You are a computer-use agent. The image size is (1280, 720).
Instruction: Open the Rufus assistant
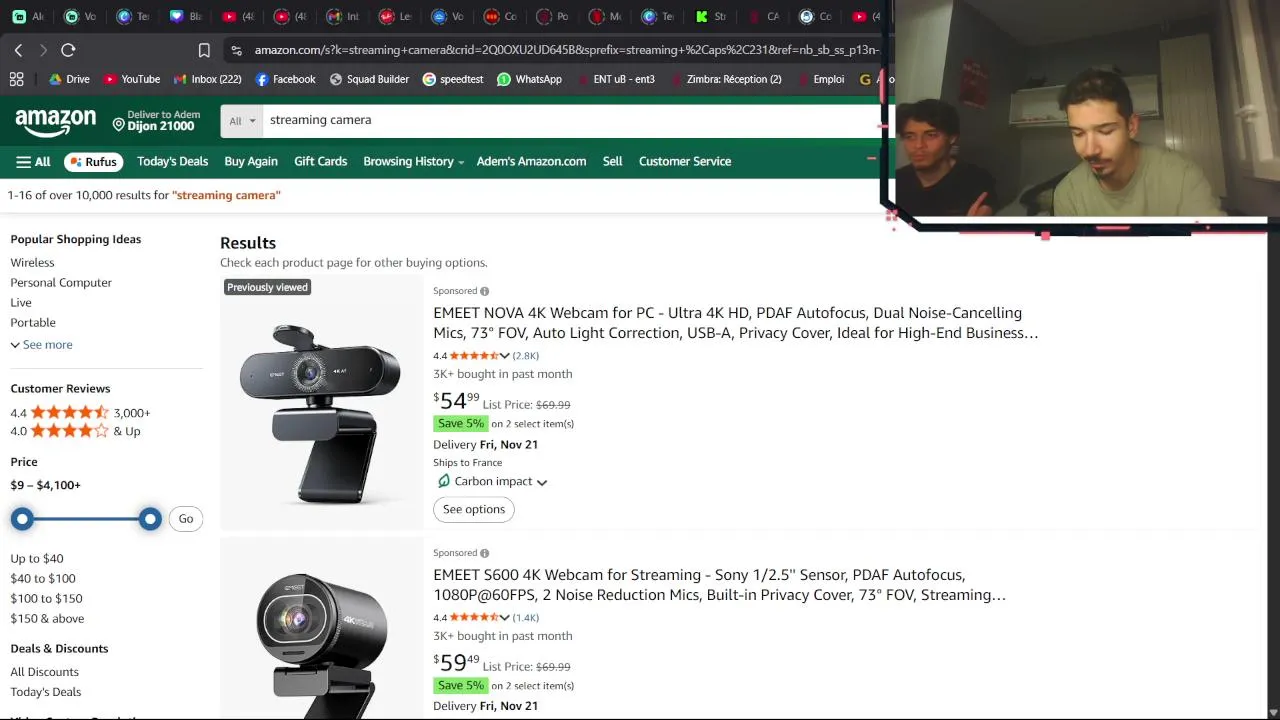click(x=93, y=161)
